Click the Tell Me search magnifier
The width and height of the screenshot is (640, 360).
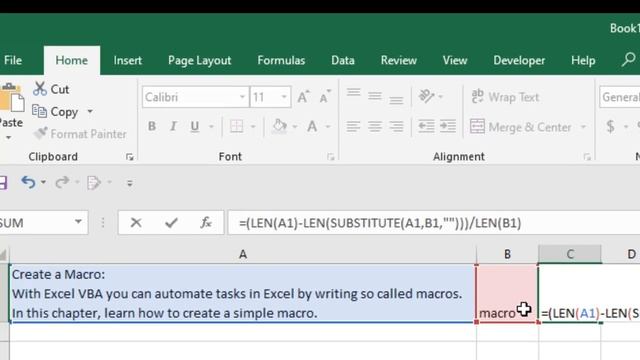coord(629,60)
